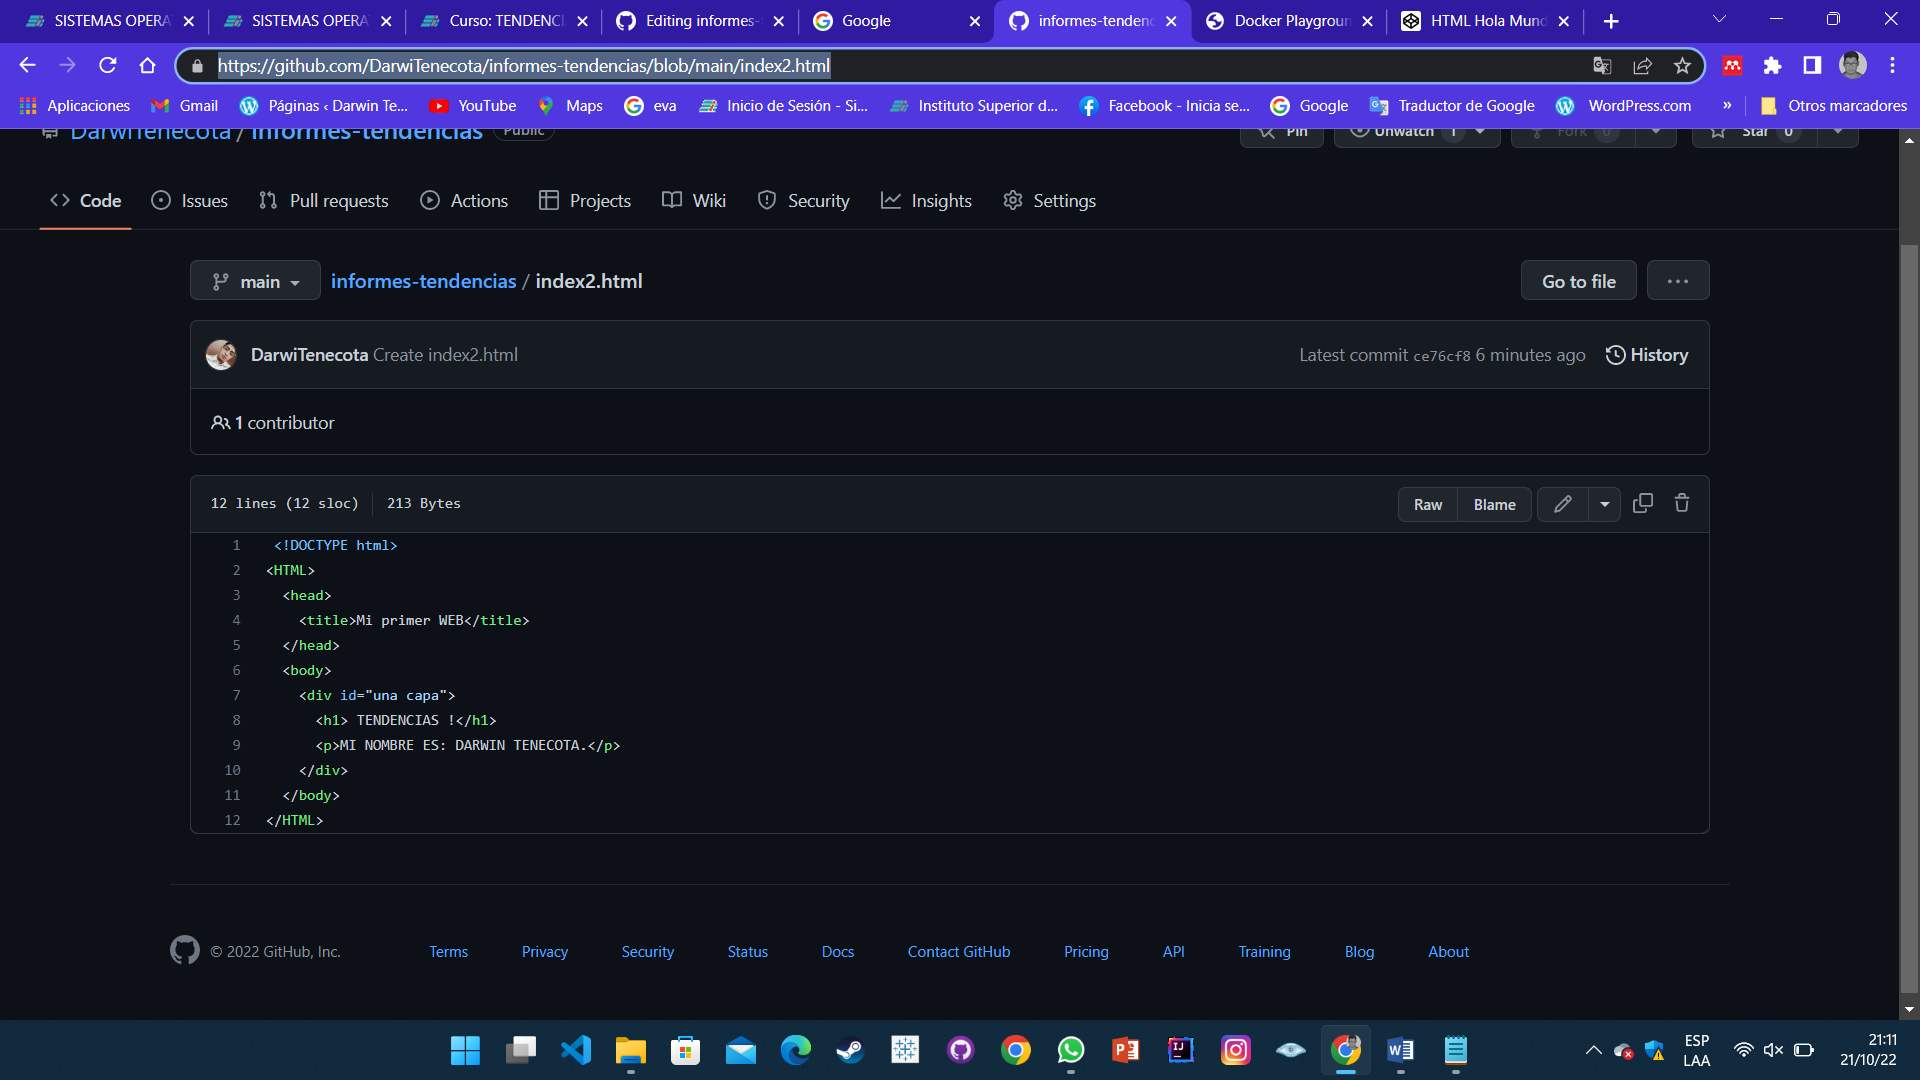Delete index2.html using the trash icon

[x=1682, y=503]
